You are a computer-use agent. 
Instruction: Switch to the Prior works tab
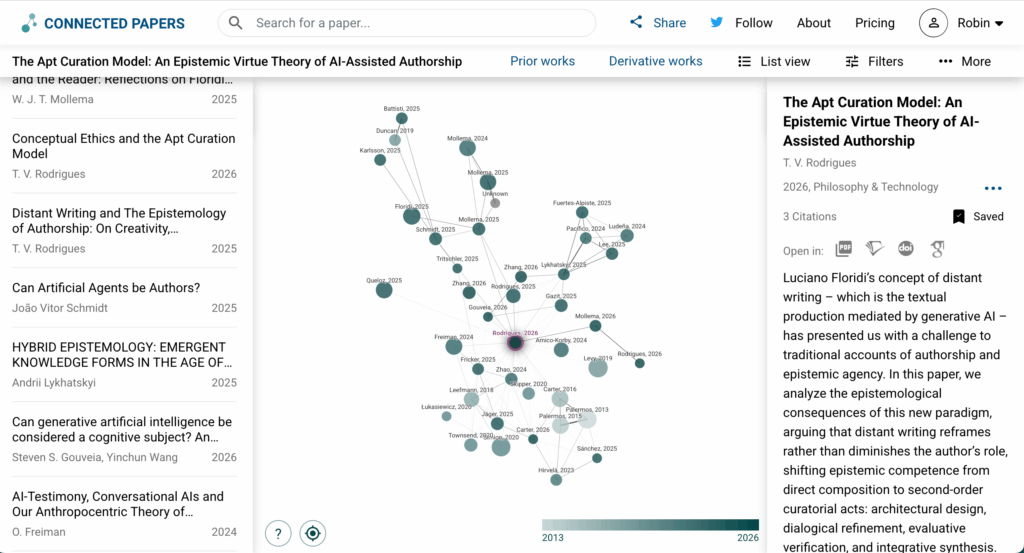point(542,61)
